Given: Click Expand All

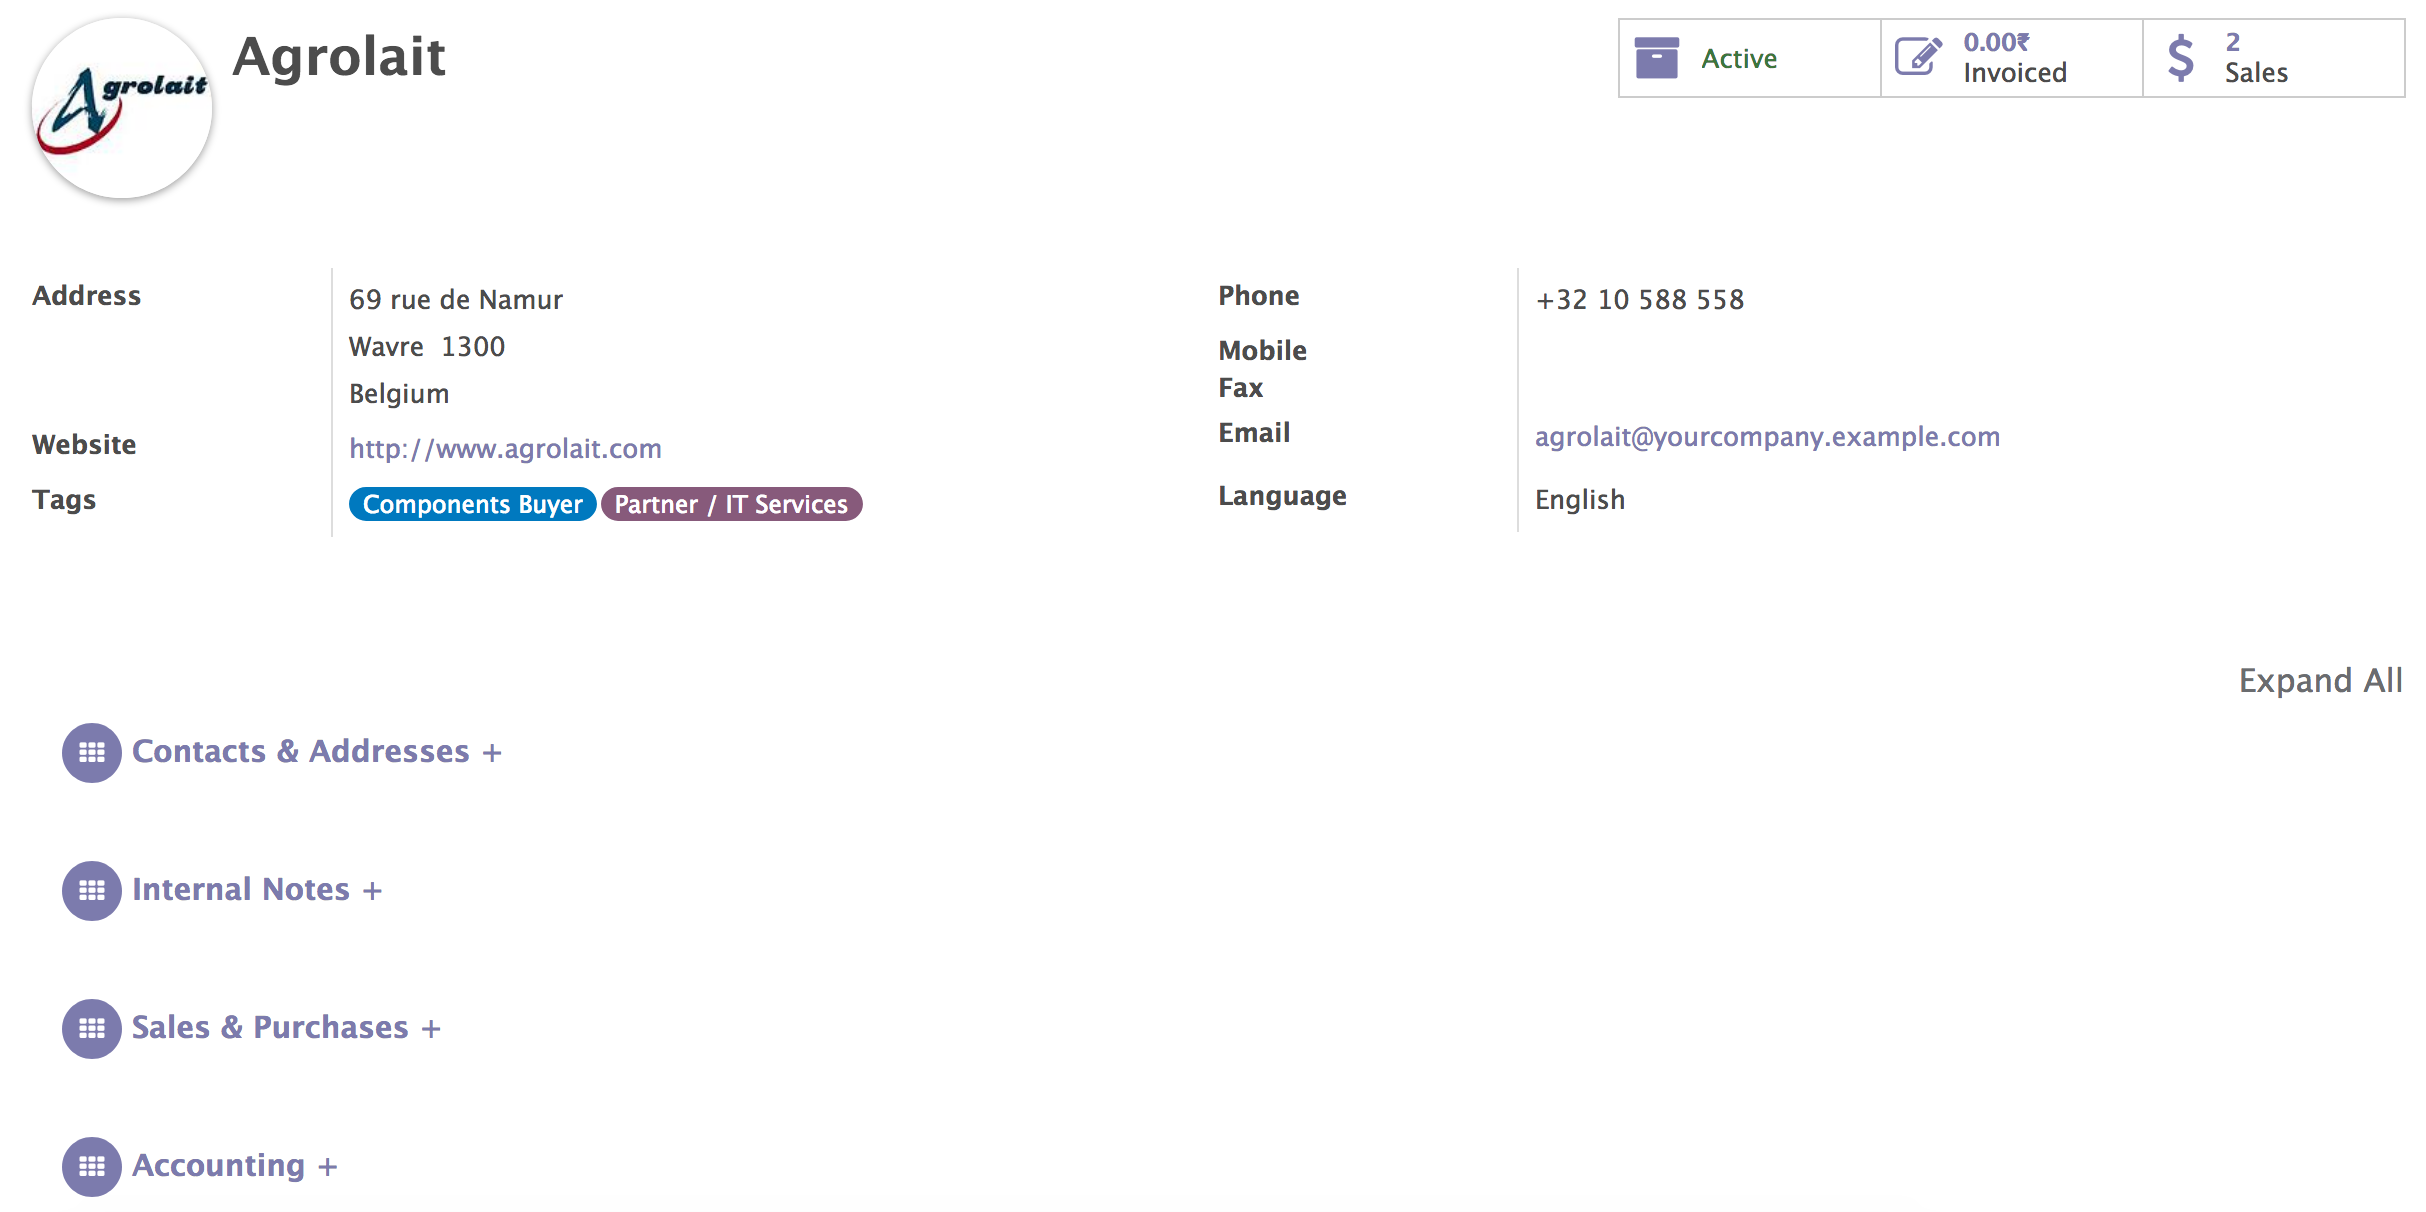Looking at the screenshot, I should [x=2320, y=680].
